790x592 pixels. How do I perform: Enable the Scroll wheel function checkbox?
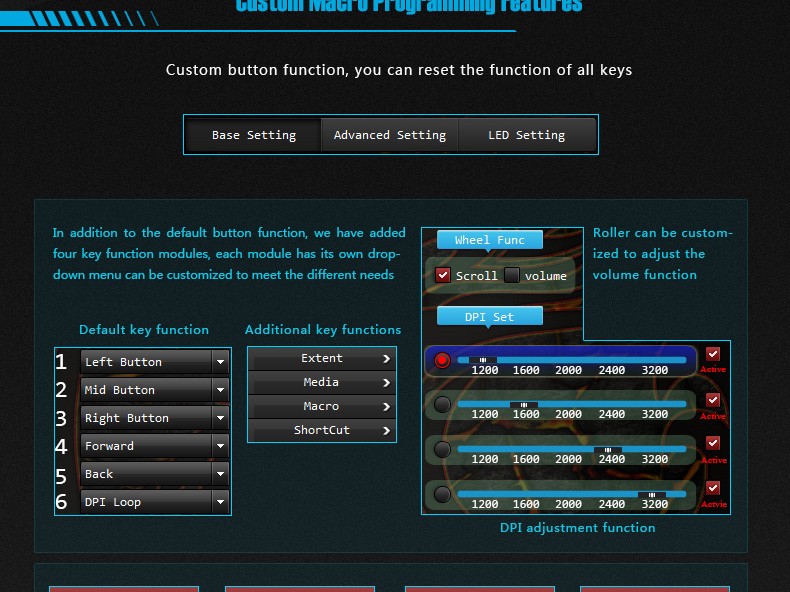click(443, 275)
